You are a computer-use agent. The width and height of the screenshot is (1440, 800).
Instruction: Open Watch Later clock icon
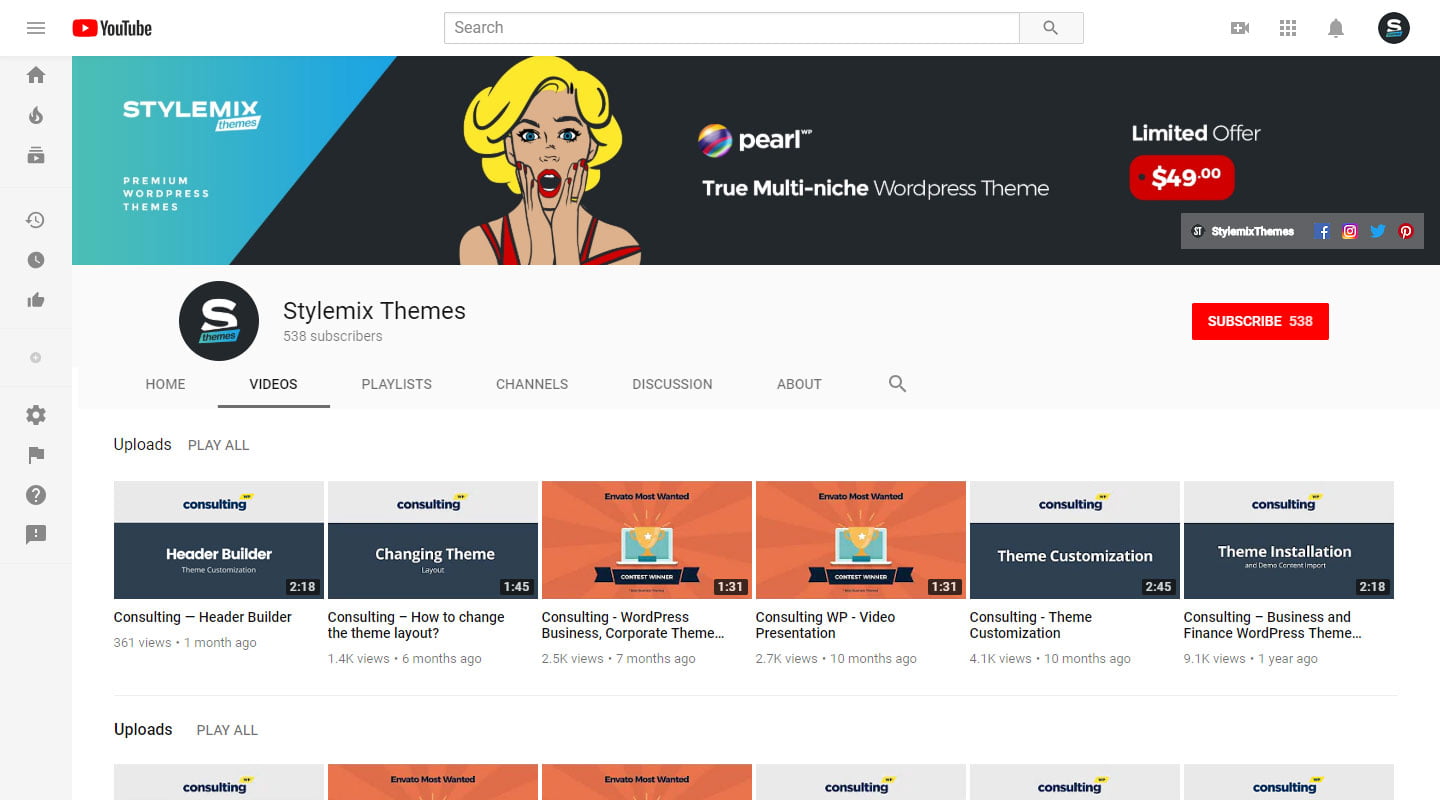point(36,260)
